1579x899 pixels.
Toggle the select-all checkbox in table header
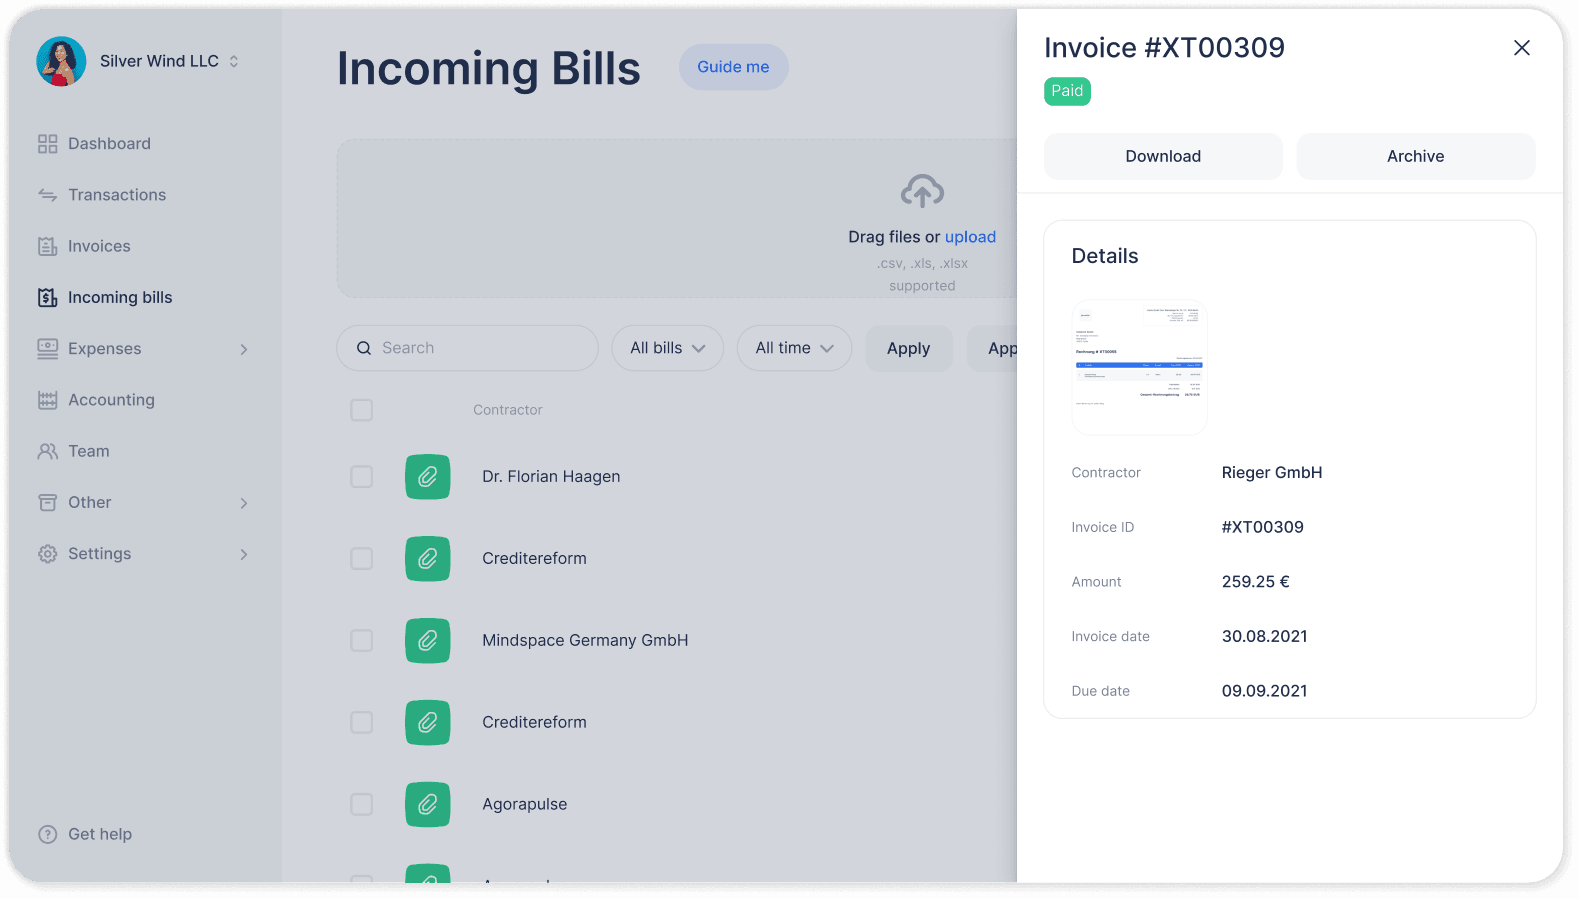coord(361,410)
